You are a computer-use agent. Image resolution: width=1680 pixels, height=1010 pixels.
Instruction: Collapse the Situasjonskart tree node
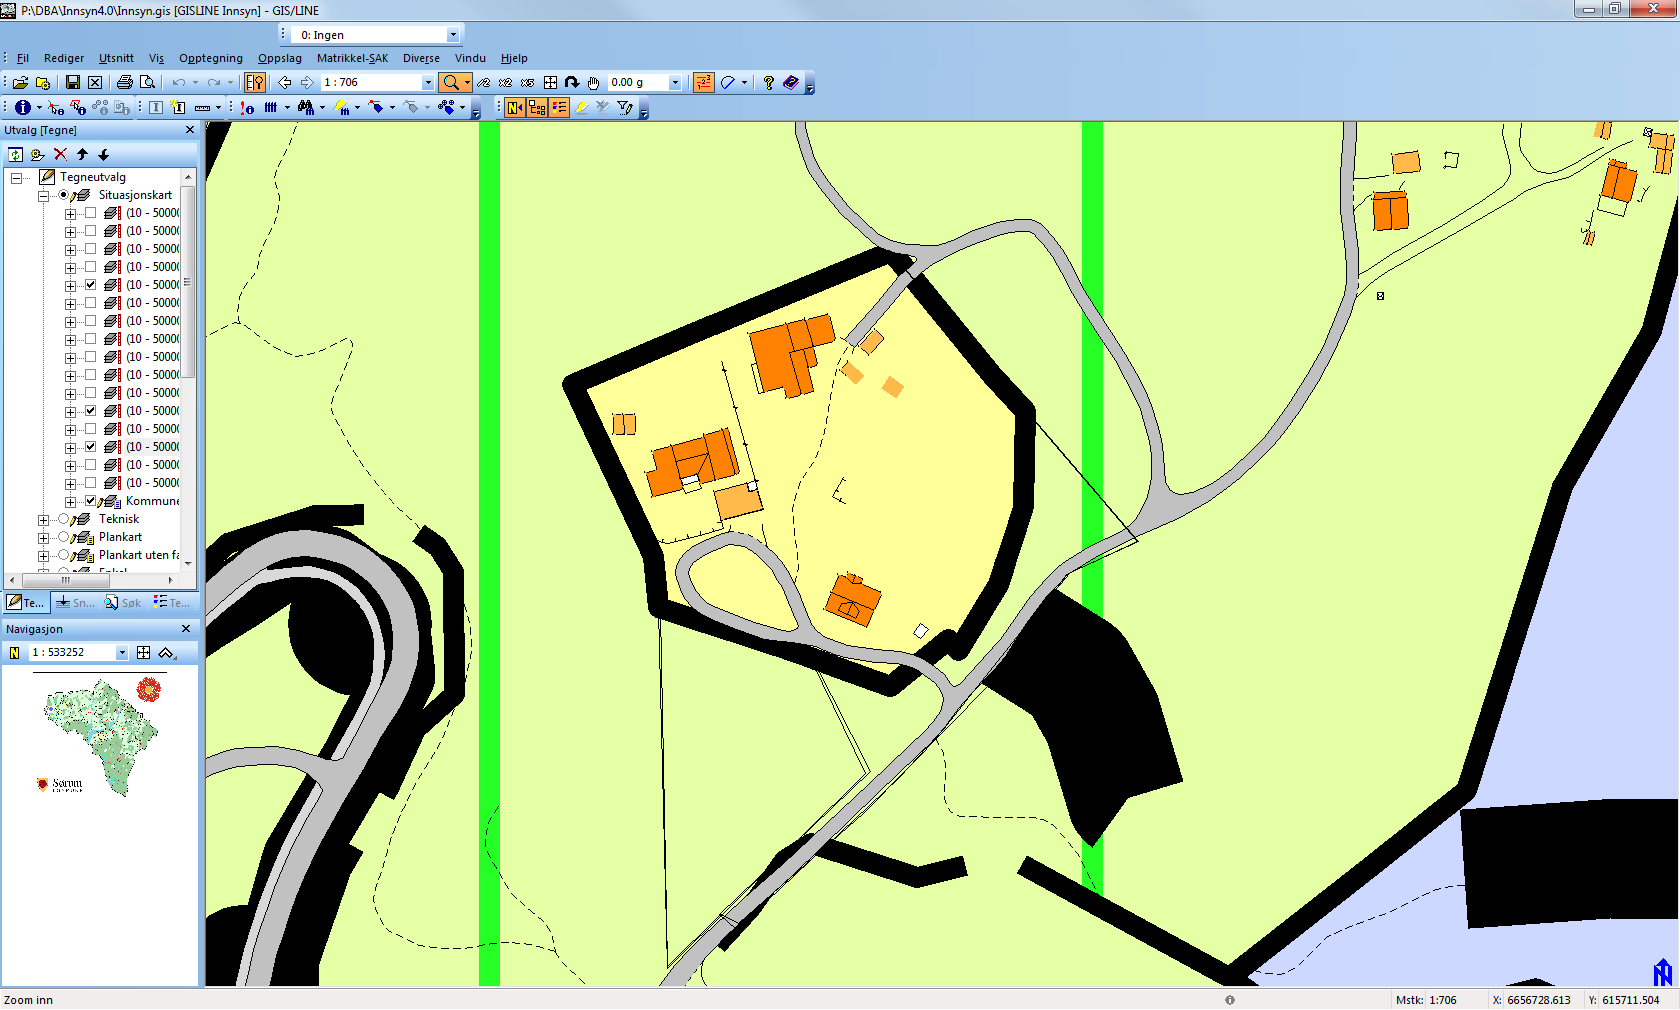(43, 196)
